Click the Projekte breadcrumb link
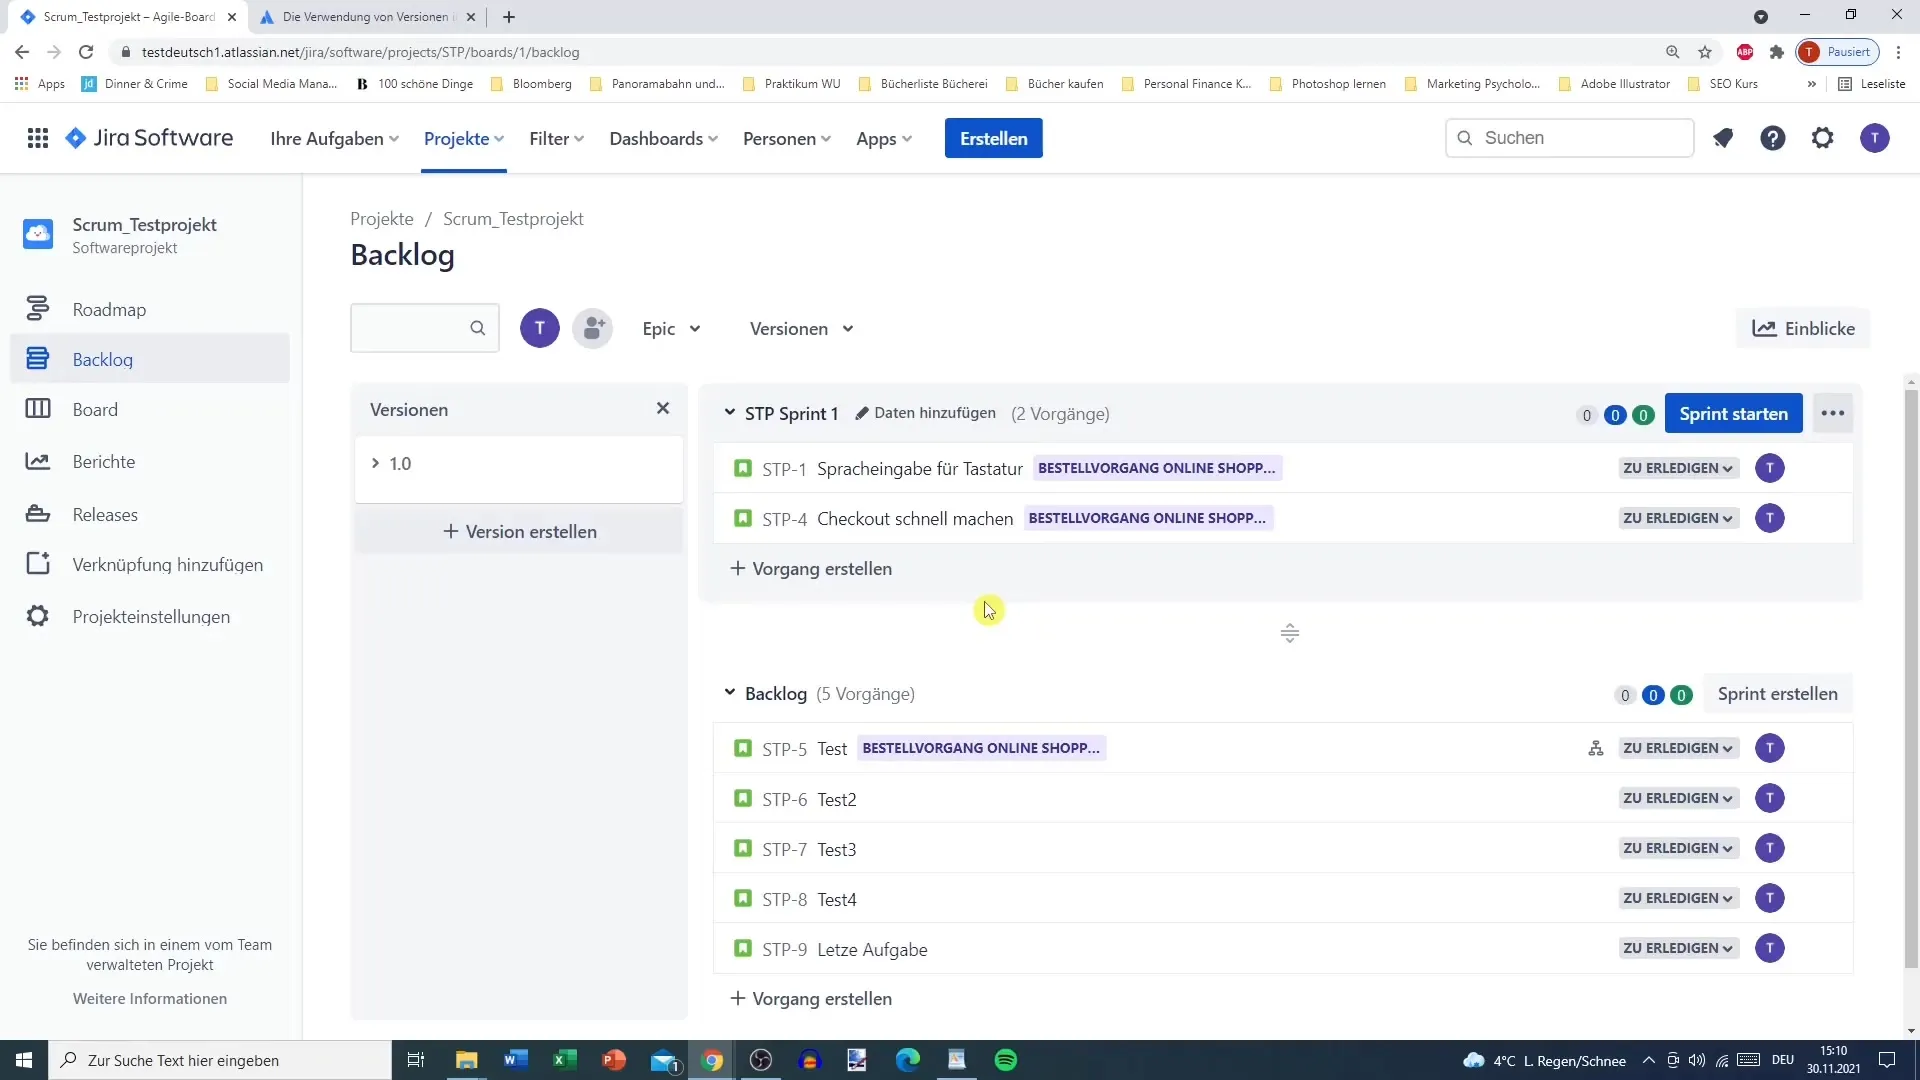Image resolution: width=1920 pixels, height=1080 pixels. point(382,218)
